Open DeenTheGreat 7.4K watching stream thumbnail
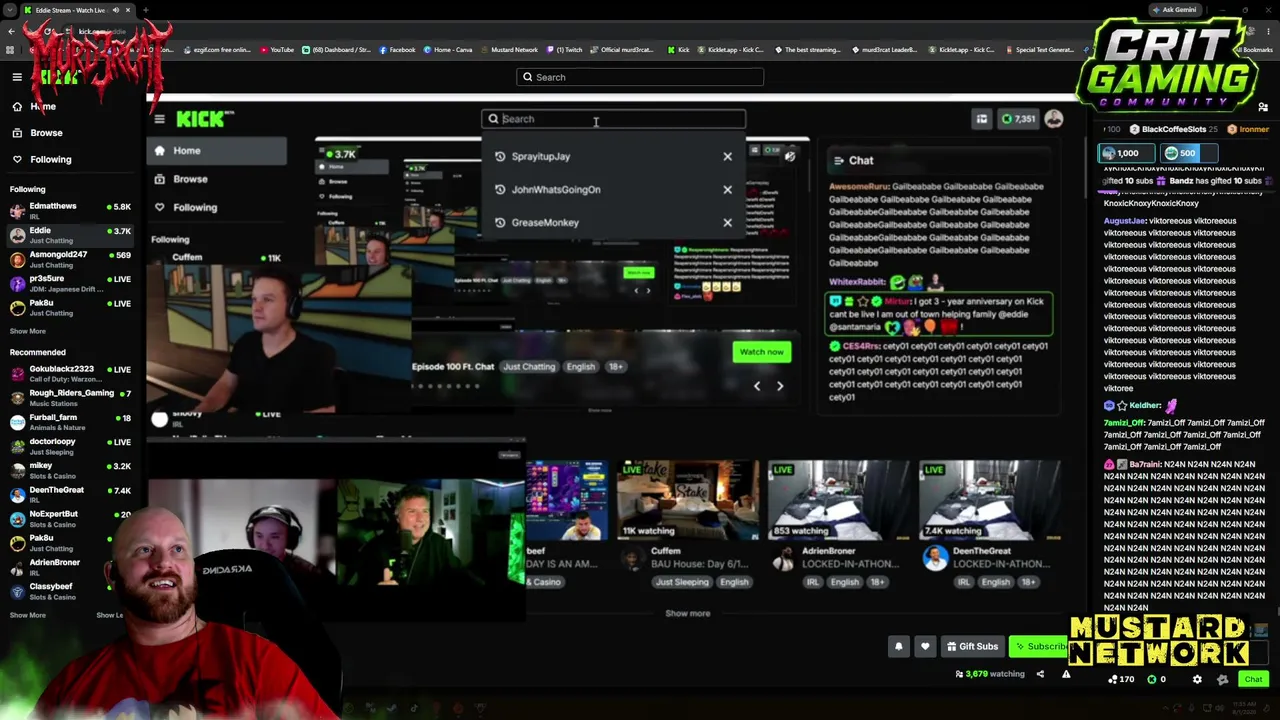Image resolution: width=1280 pixels, height=720 pixels. 990,500
